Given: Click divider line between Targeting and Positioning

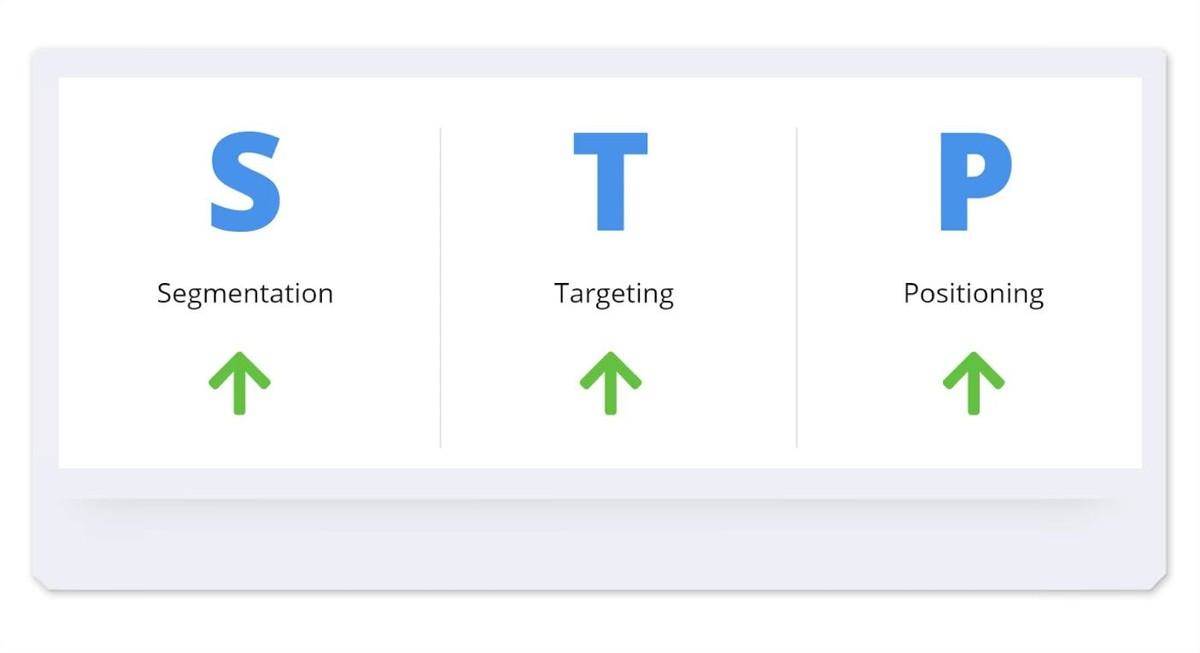Looking at the screenshot, I should point(797,287).
